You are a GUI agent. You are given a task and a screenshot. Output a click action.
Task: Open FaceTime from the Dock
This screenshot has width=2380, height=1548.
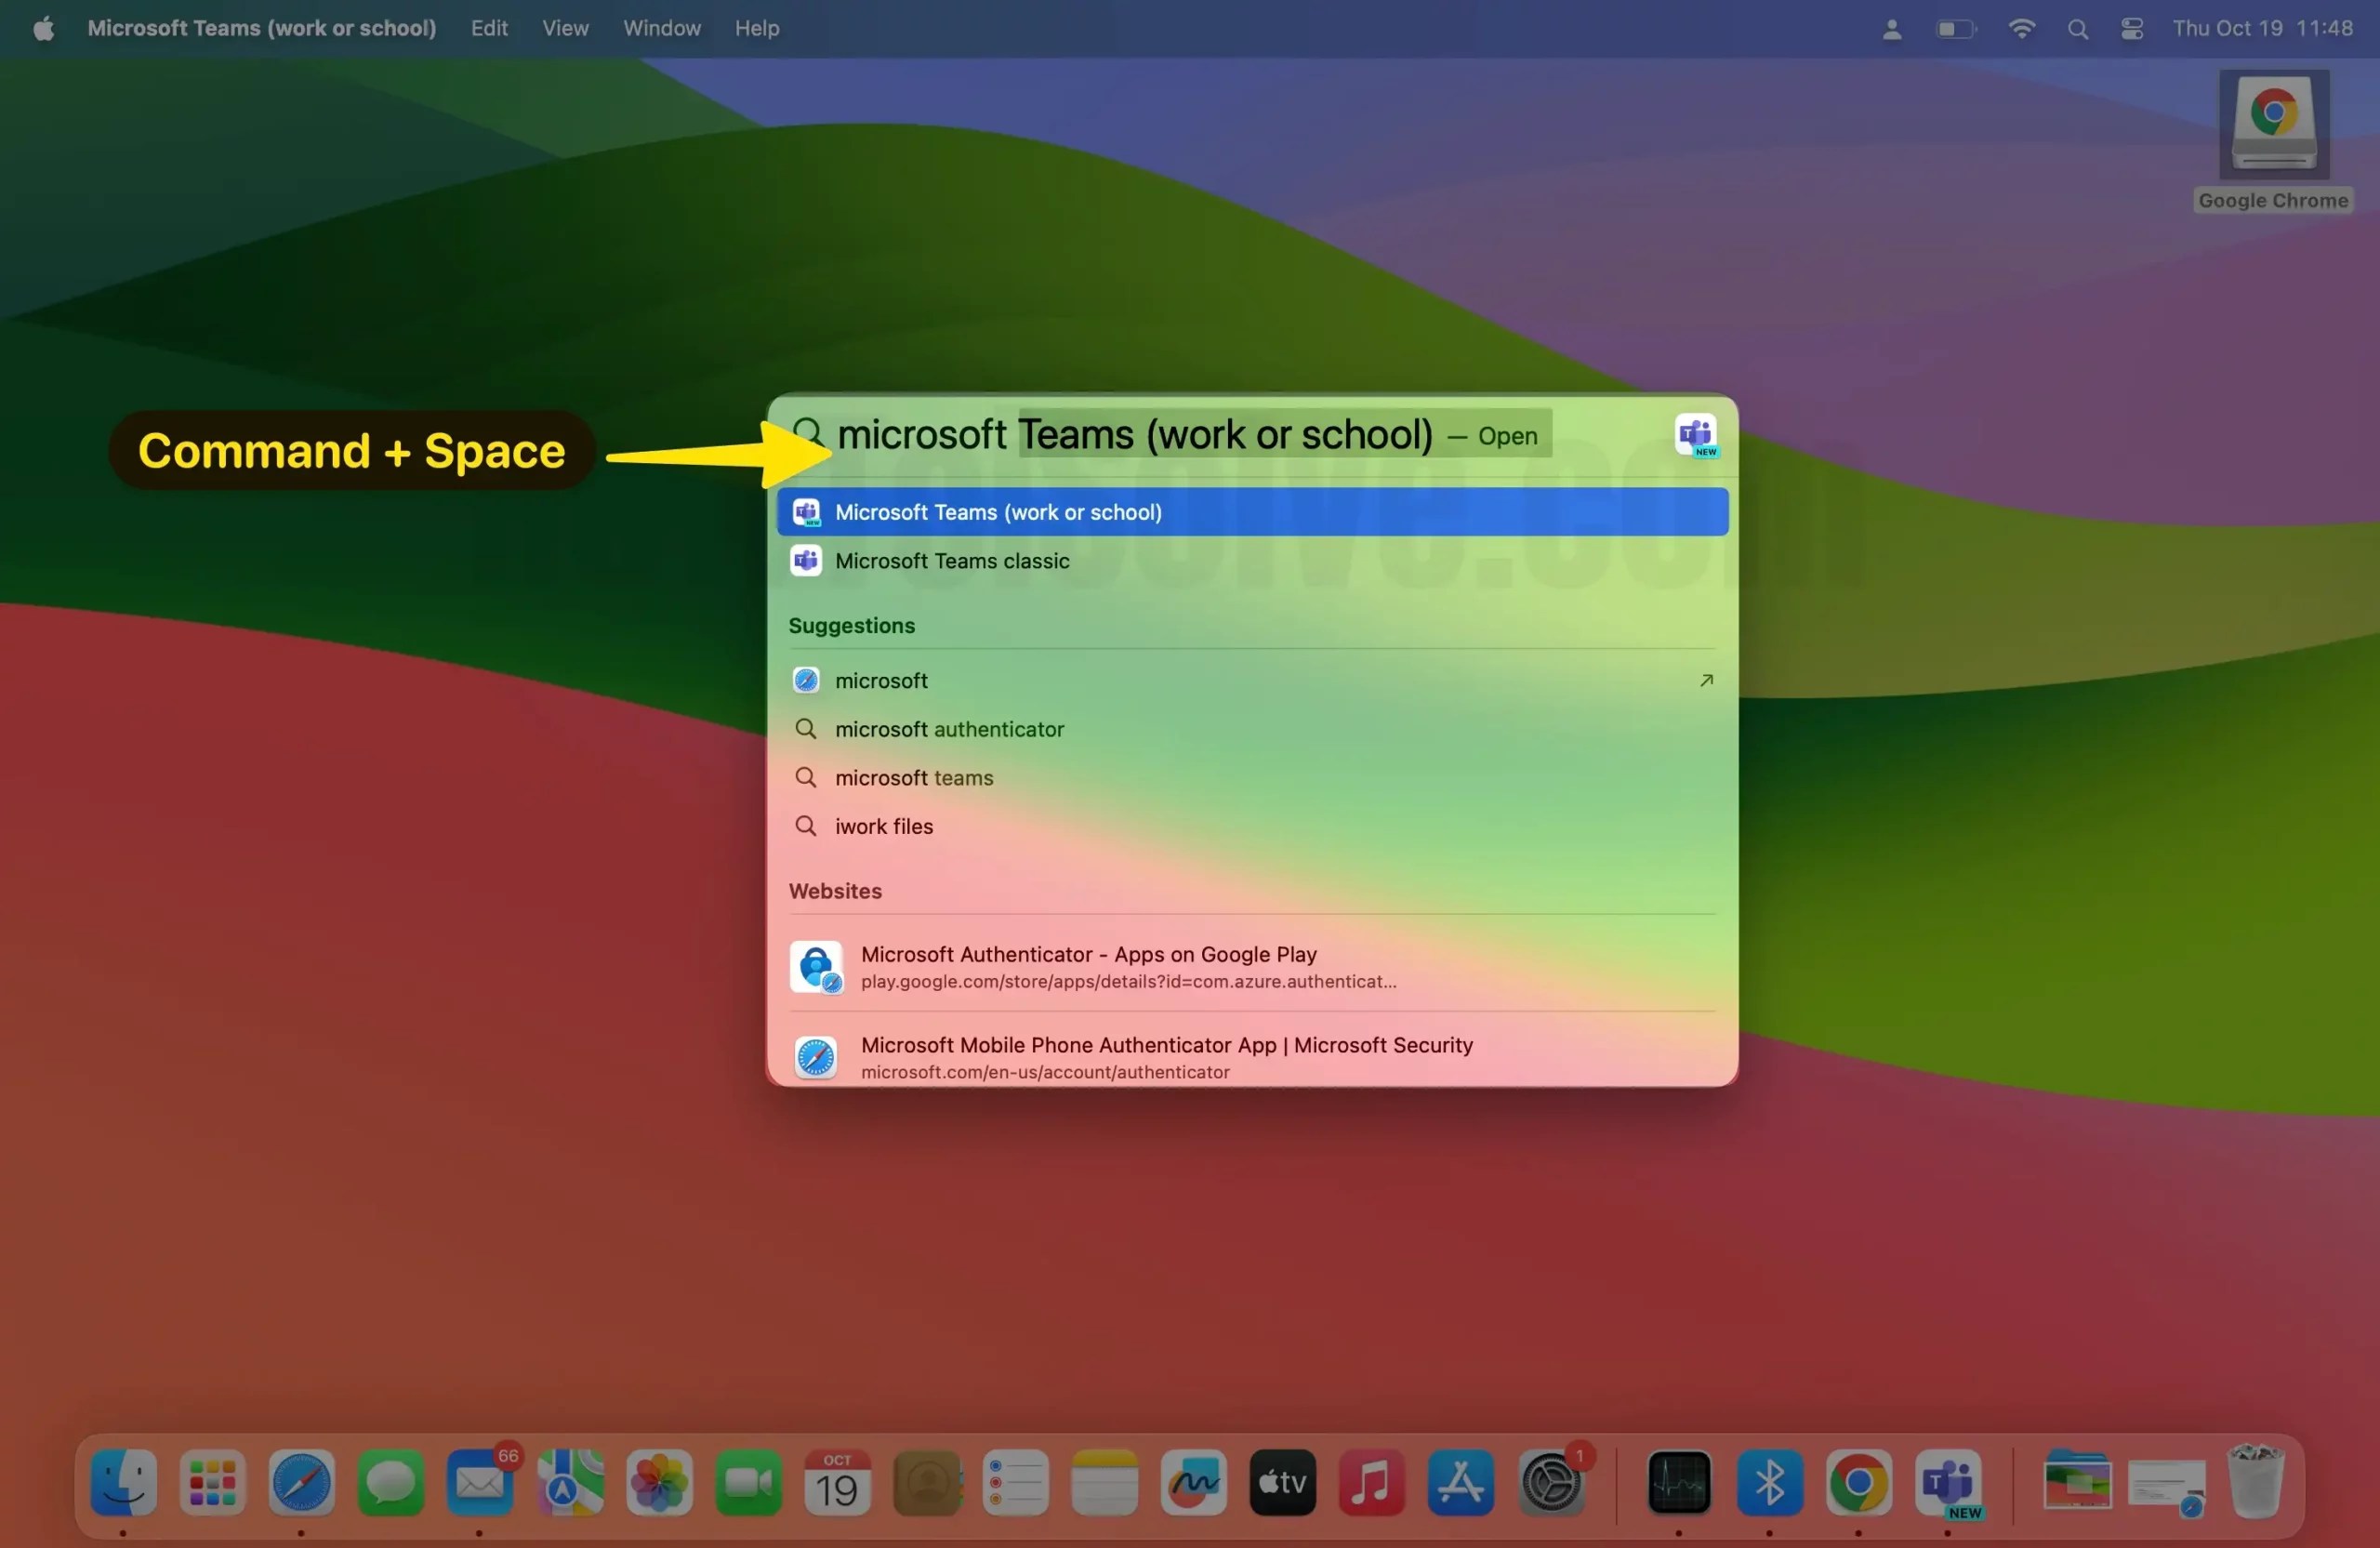pyautogui.click(x=748, y=1484)
